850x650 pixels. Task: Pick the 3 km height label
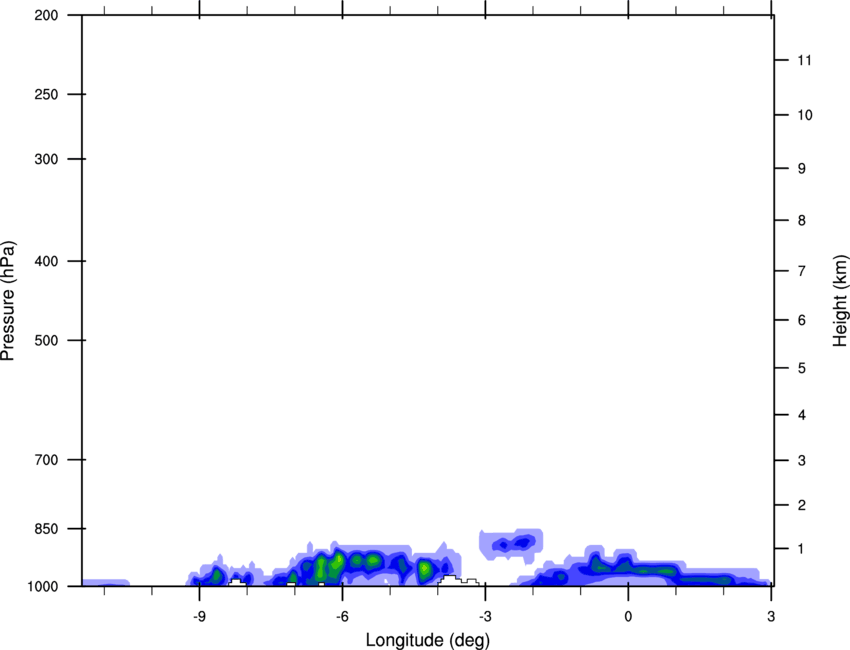802,460
